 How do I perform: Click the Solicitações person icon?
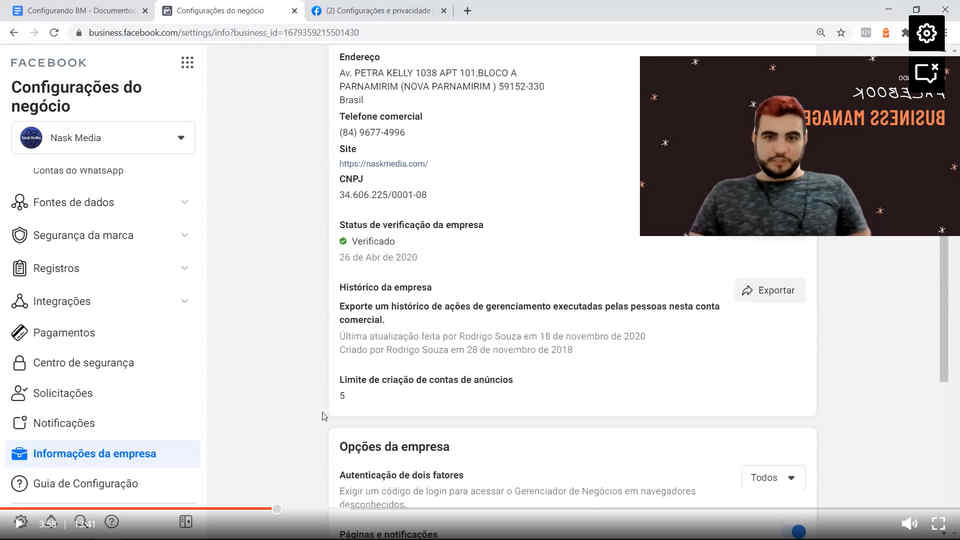(20, 393)
